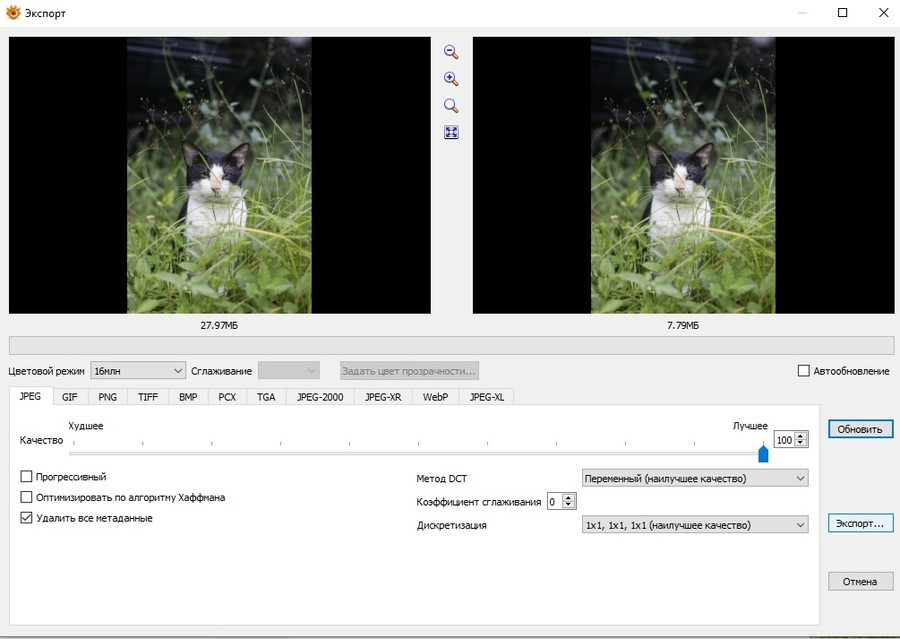Click the Экспорт... button
Screen dimensions: 900x639
[860, 523]
